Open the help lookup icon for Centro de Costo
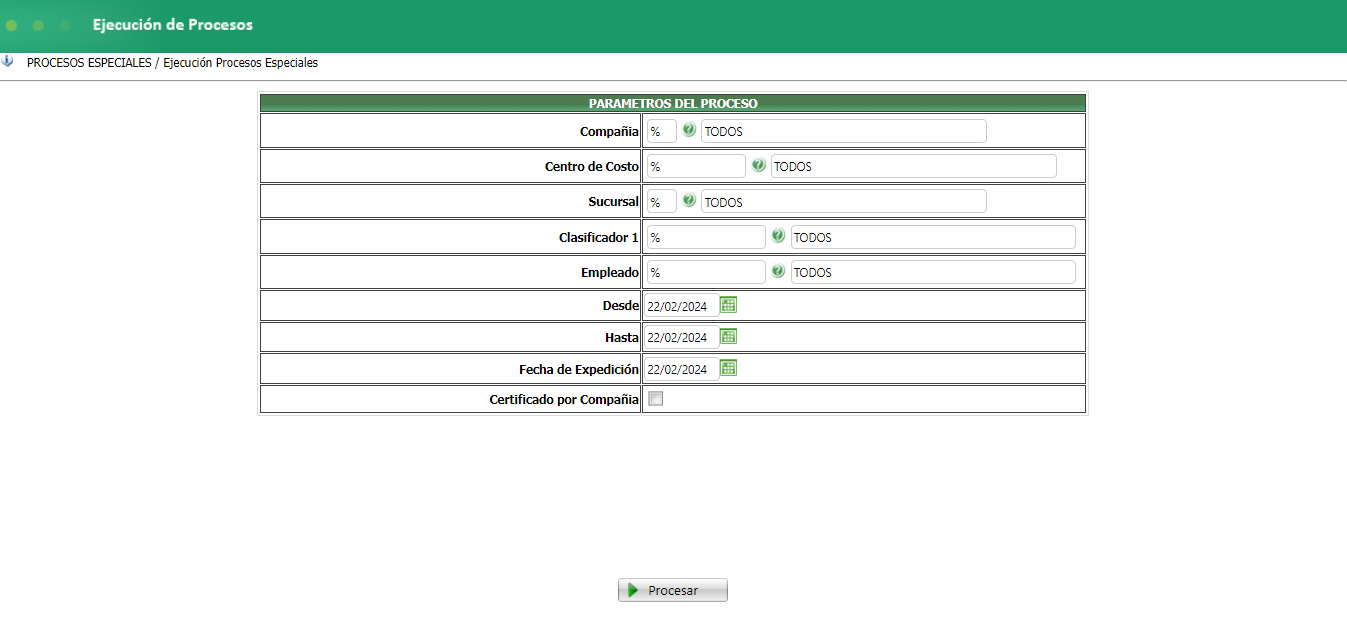 click(x=759, y=165)
